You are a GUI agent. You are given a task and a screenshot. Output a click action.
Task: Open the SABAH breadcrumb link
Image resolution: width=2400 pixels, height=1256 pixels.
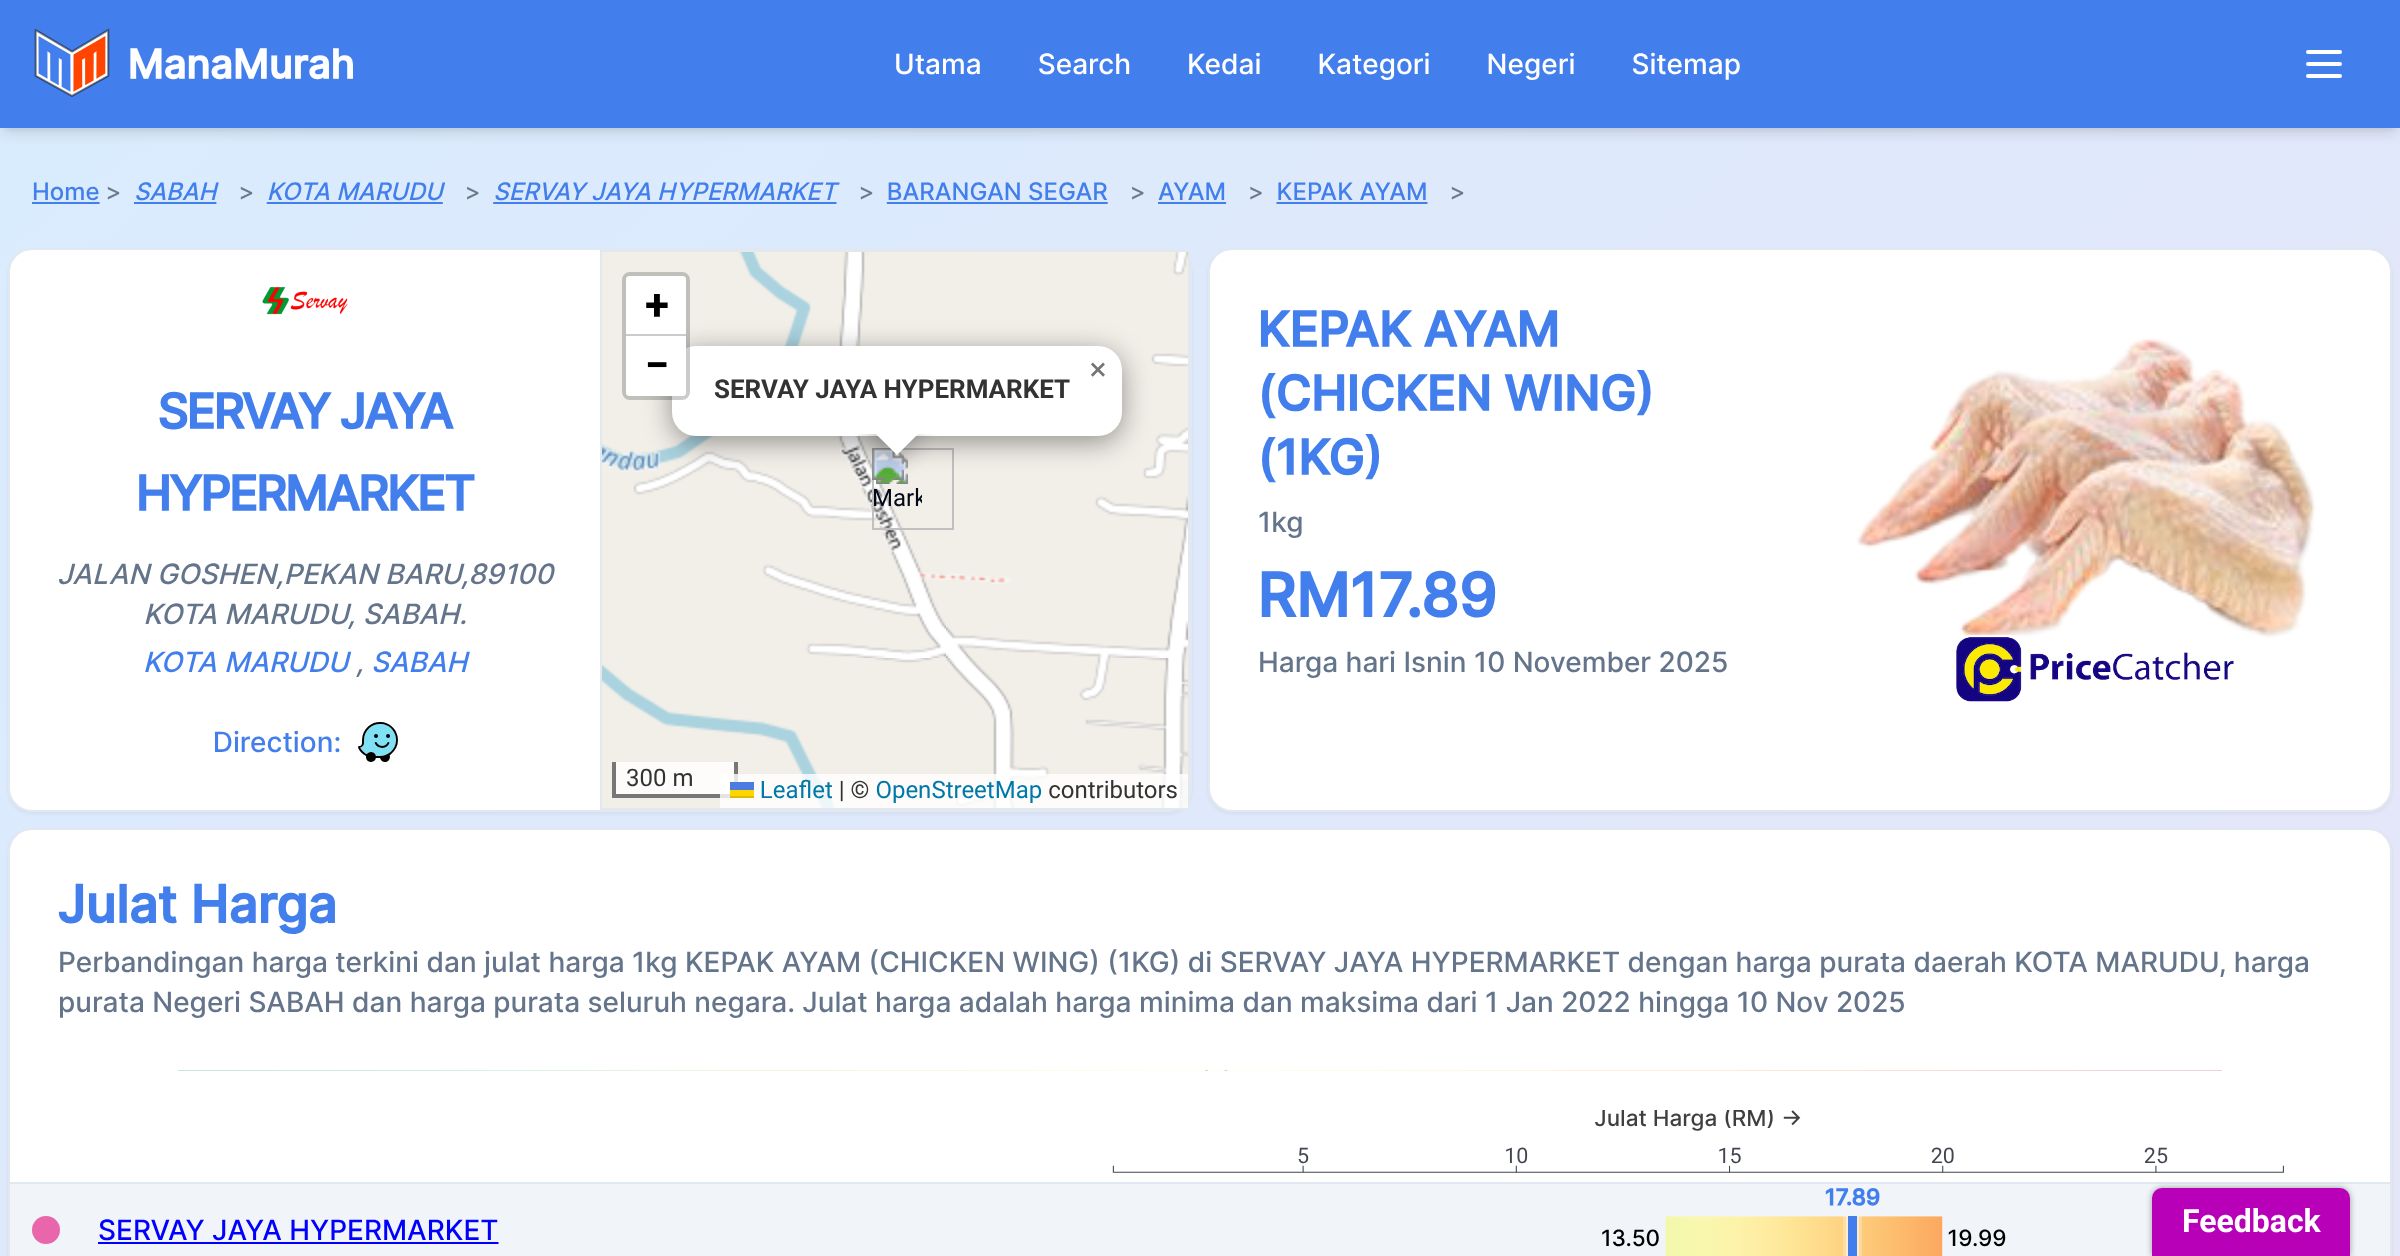(x=176, y=191)
